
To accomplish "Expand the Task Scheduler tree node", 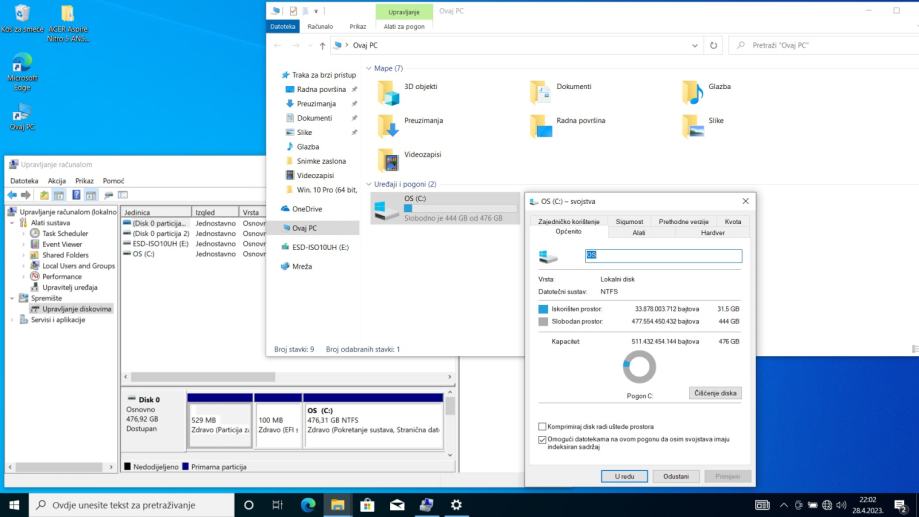I will [x=23, y=233].
